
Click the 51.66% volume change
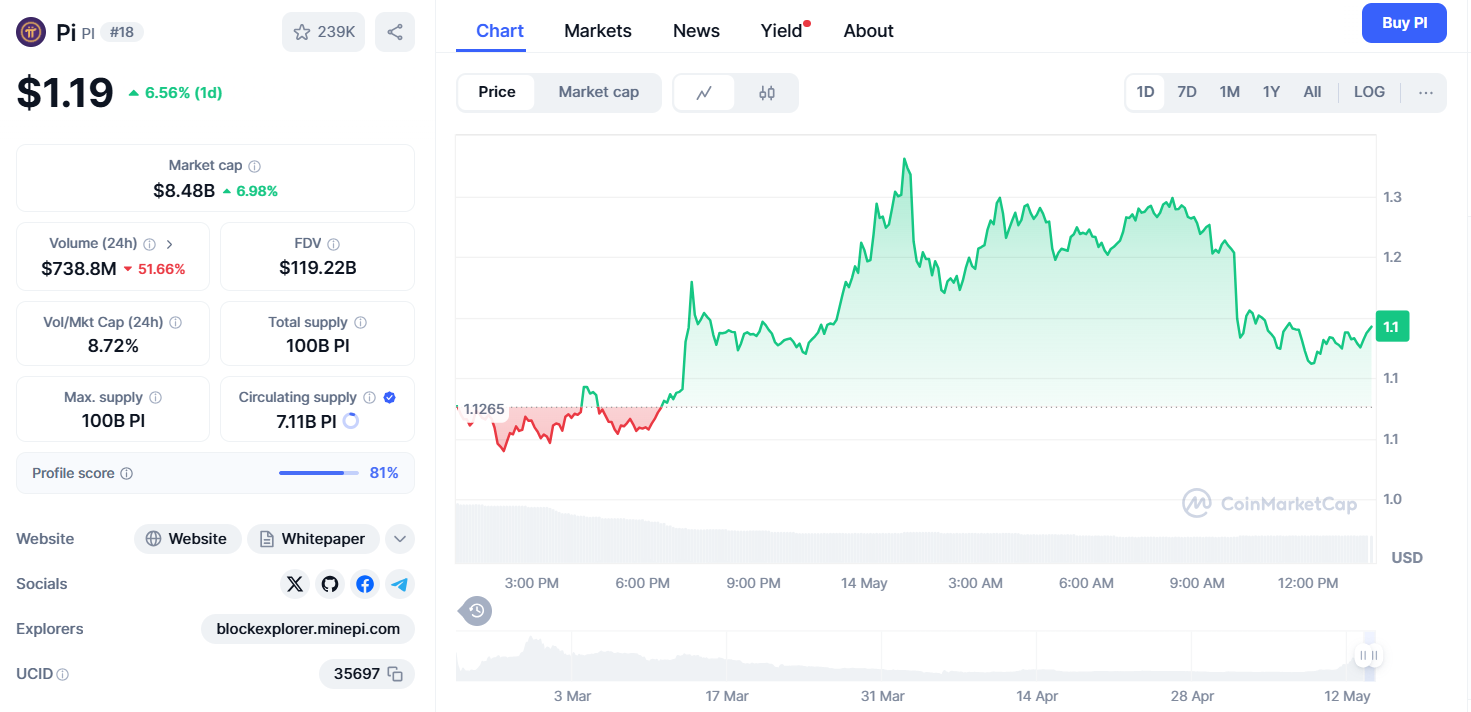click(154, 269)
